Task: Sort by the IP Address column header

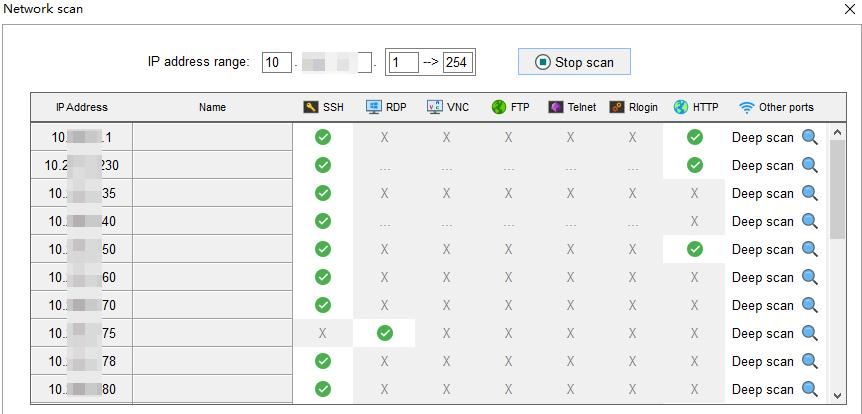Action: 81,107
